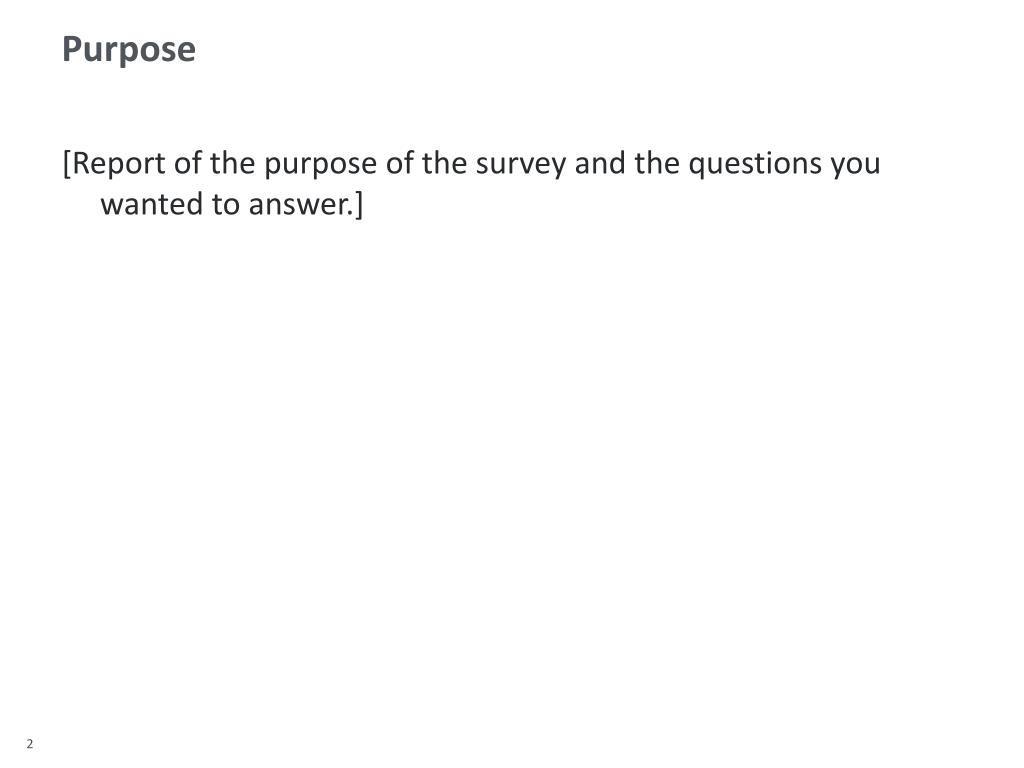This screenshot has height=768, width=1024.
Task: Click the slide number 2
Action: [29, 744]
